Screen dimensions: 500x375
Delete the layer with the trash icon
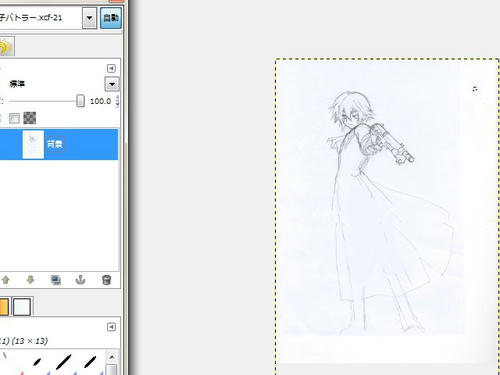[106, 280]
